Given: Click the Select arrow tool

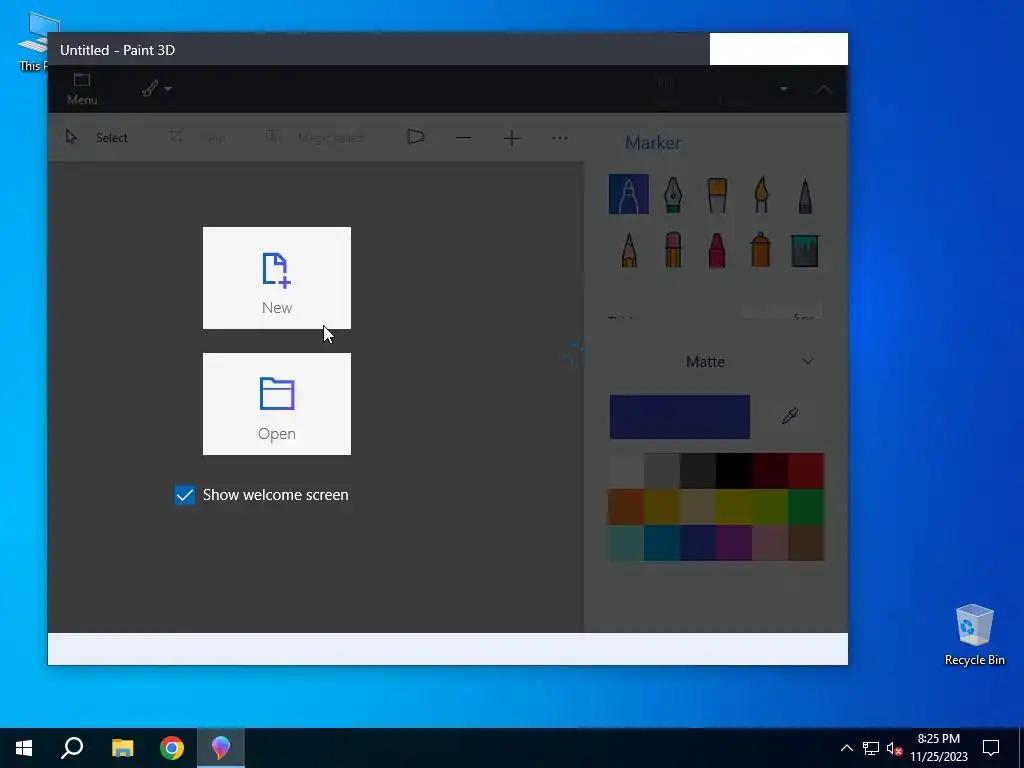Looking at the screenshot, I should point(97,137).
